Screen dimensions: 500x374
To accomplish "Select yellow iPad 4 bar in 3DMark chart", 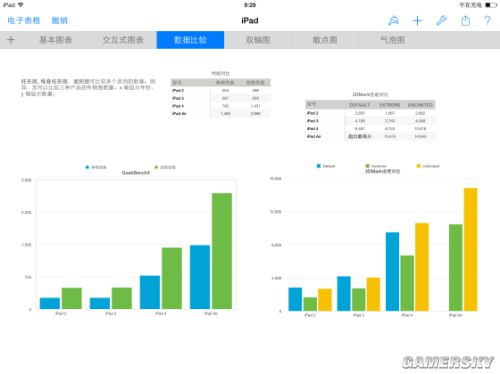I will [x=422, y=267].
